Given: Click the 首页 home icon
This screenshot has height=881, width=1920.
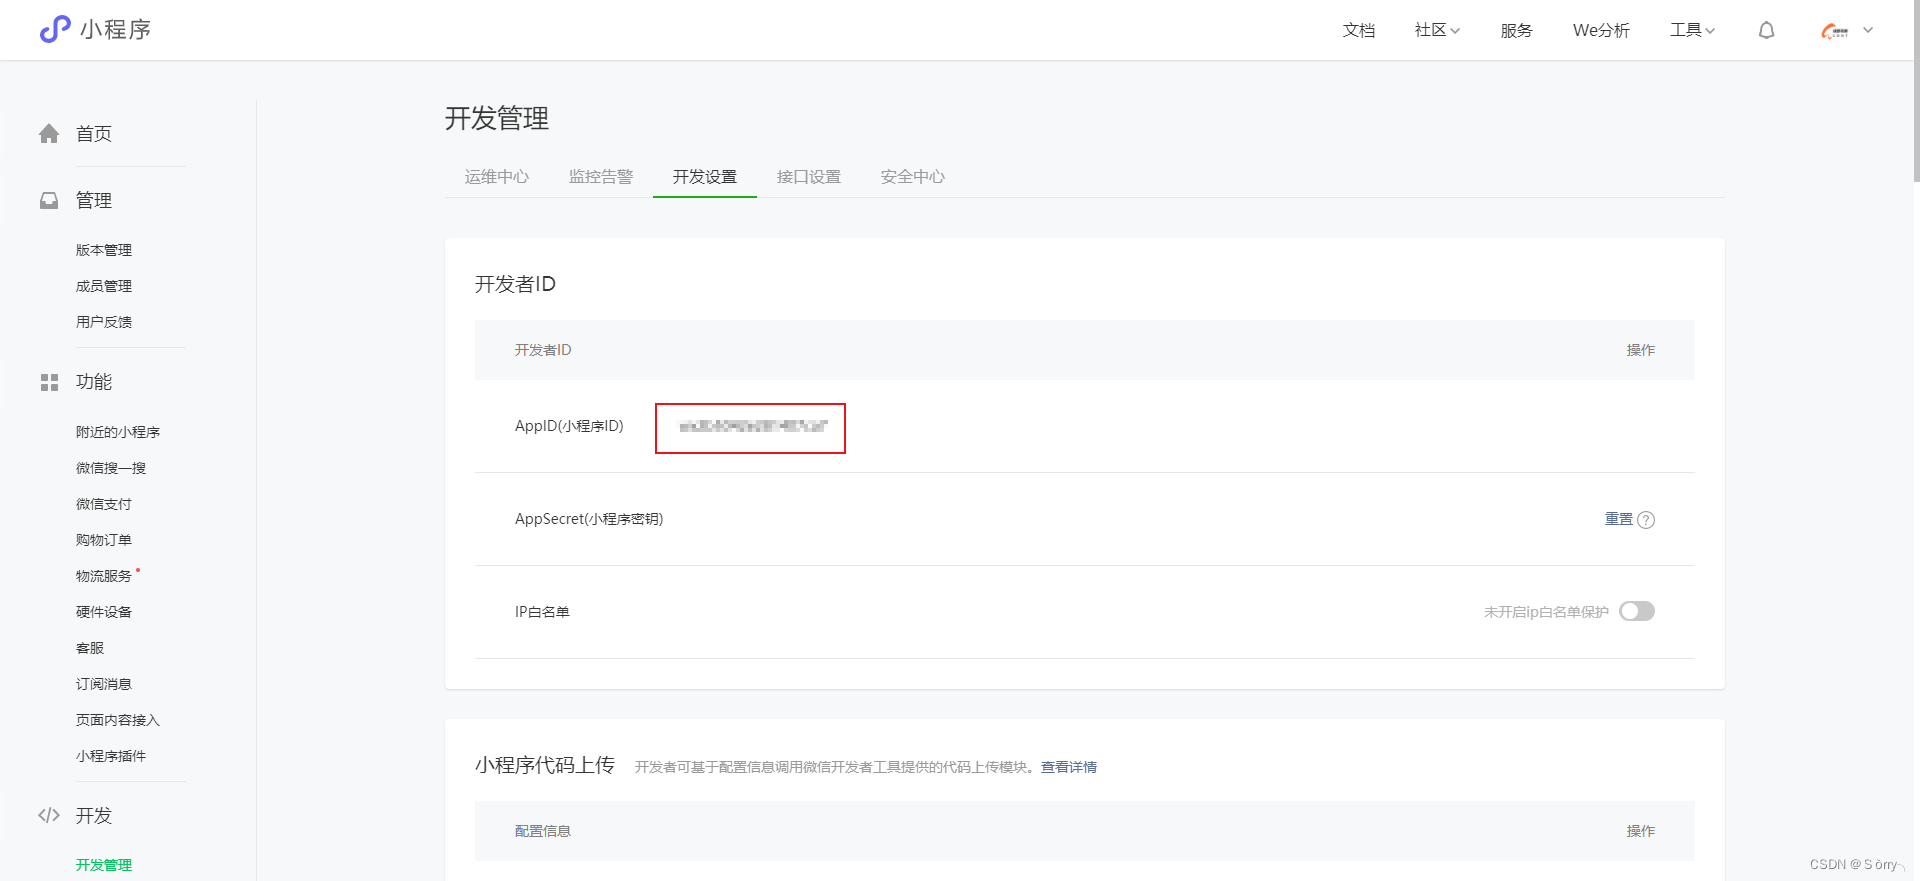Looking at the screenshot, I should tap(49, 134).
